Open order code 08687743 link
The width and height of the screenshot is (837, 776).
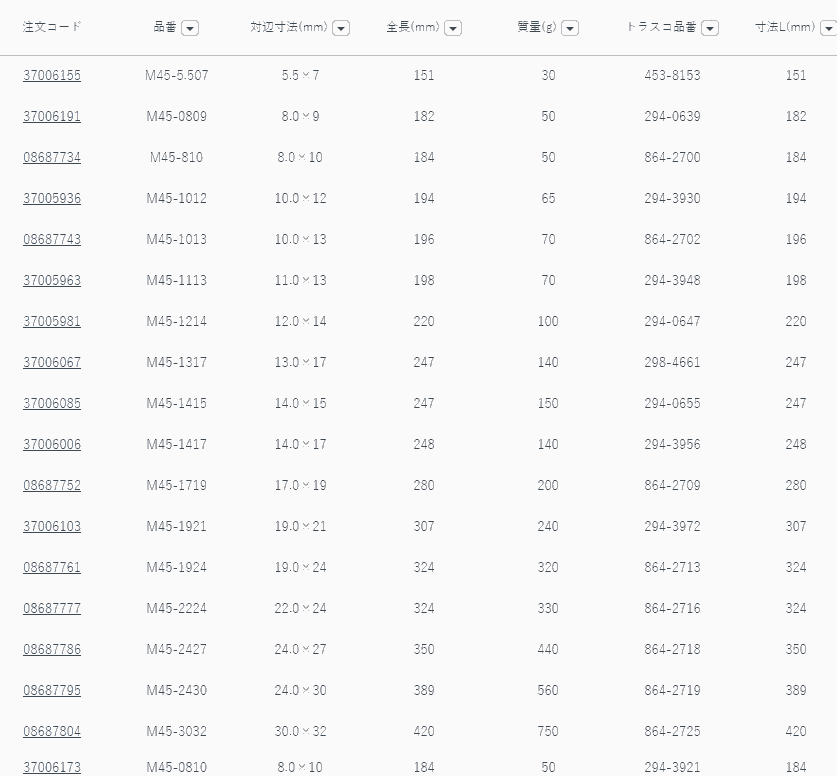click(x=52, y=239)
